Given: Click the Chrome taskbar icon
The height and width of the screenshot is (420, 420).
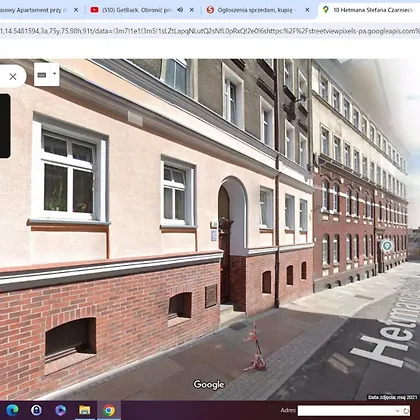Looking at the screenshot, I should [109, 410].
